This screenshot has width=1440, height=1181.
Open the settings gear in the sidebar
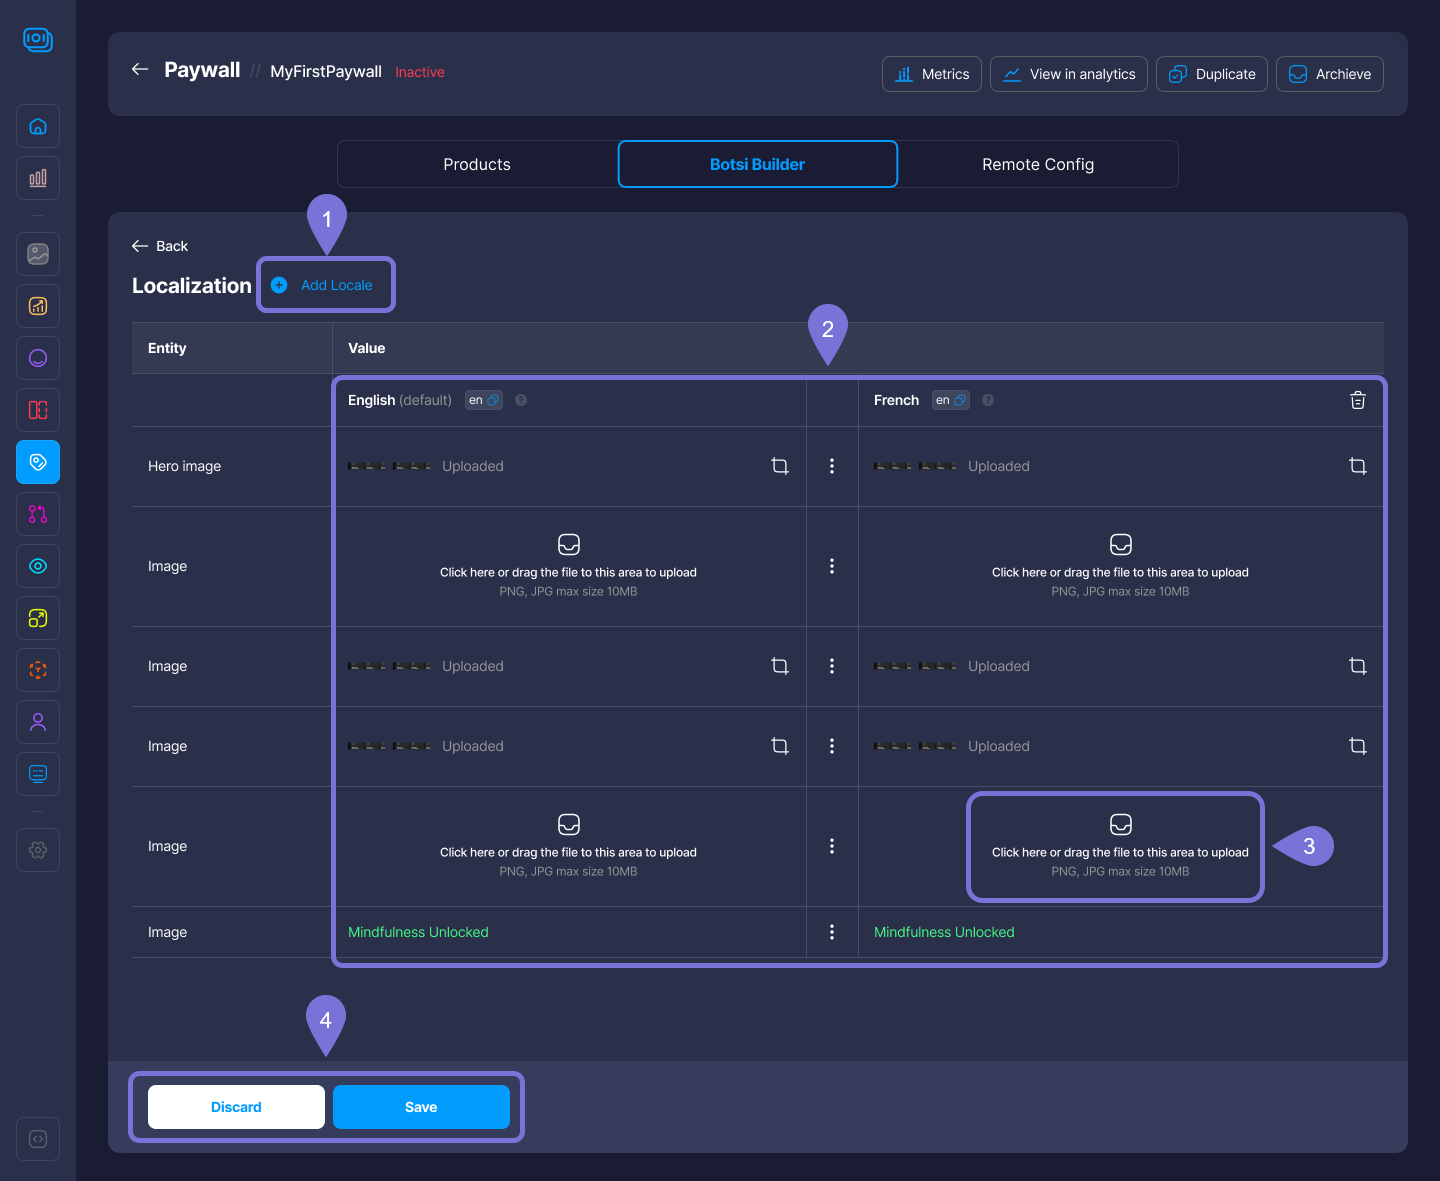(38, 850)
